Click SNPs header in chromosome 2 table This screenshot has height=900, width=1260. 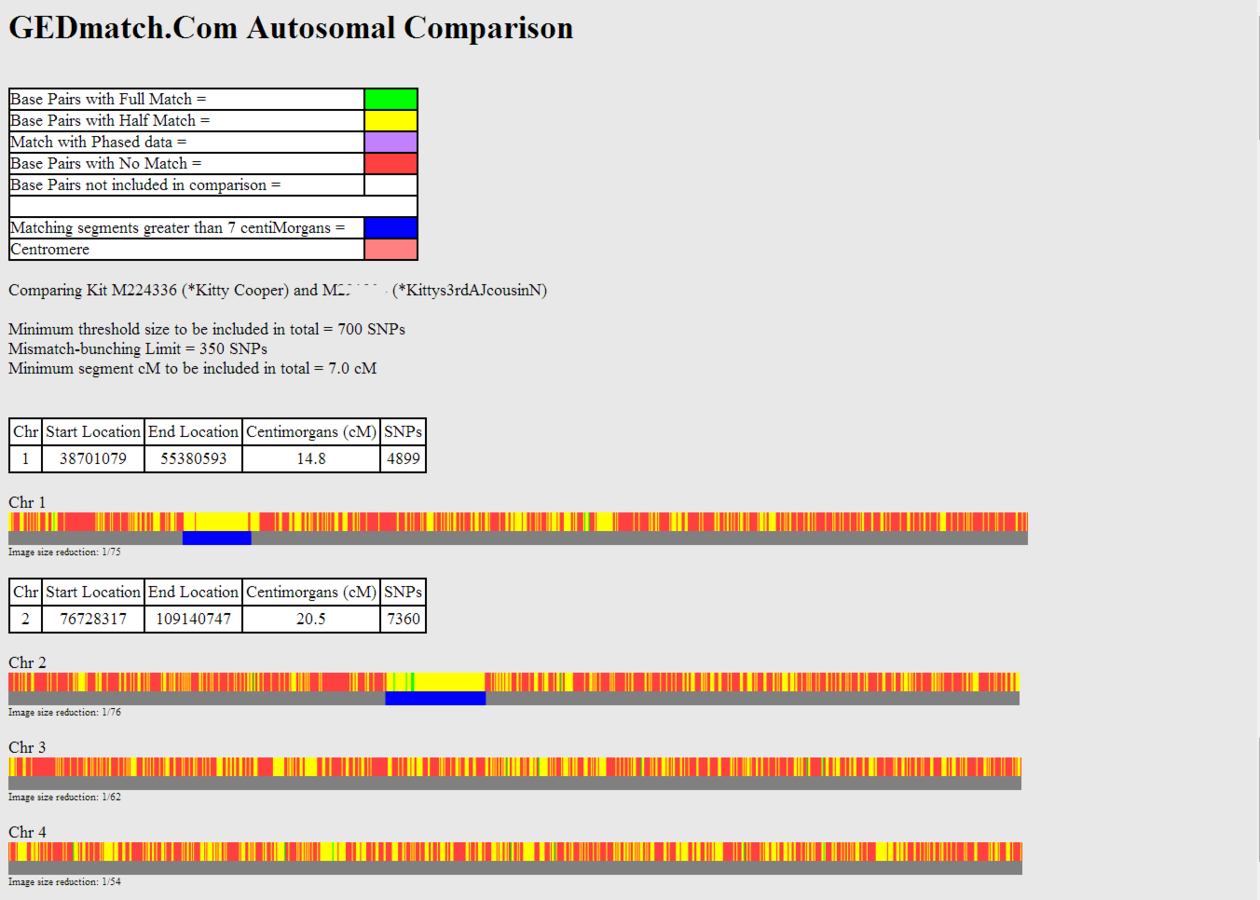click(403, 592)
